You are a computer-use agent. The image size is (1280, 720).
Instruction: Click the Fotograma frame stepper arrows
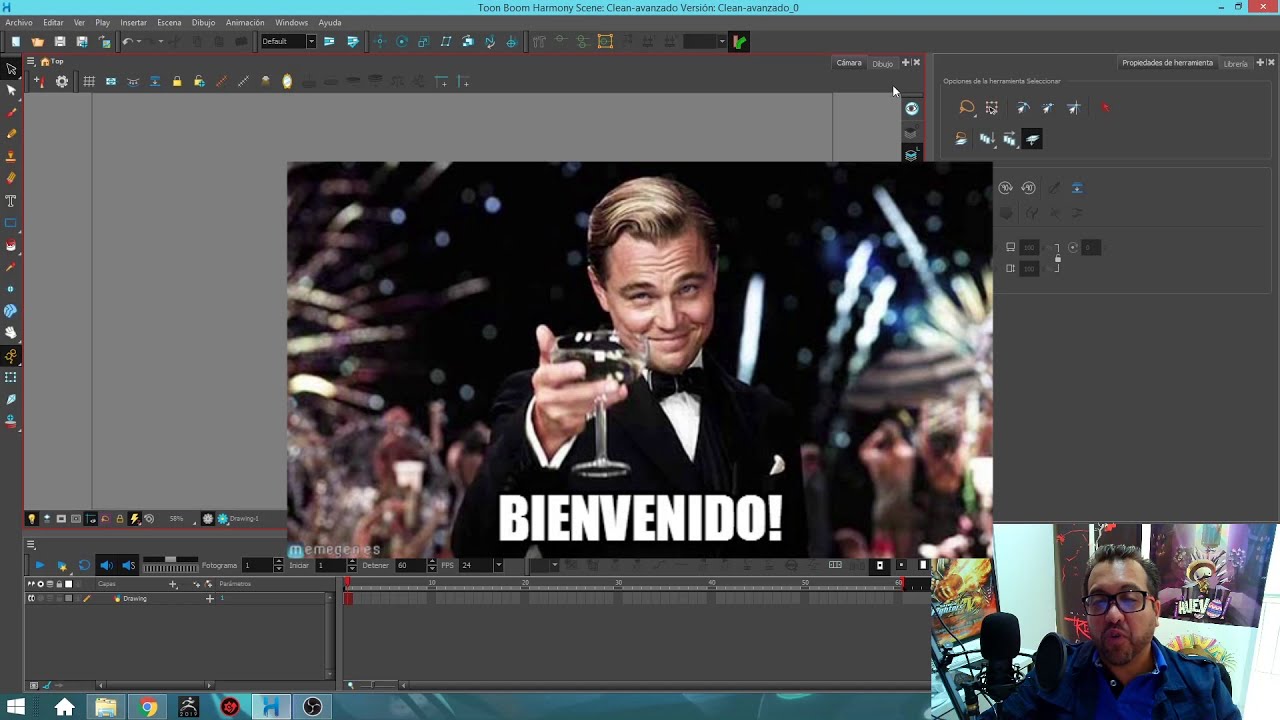pos(278,566)
